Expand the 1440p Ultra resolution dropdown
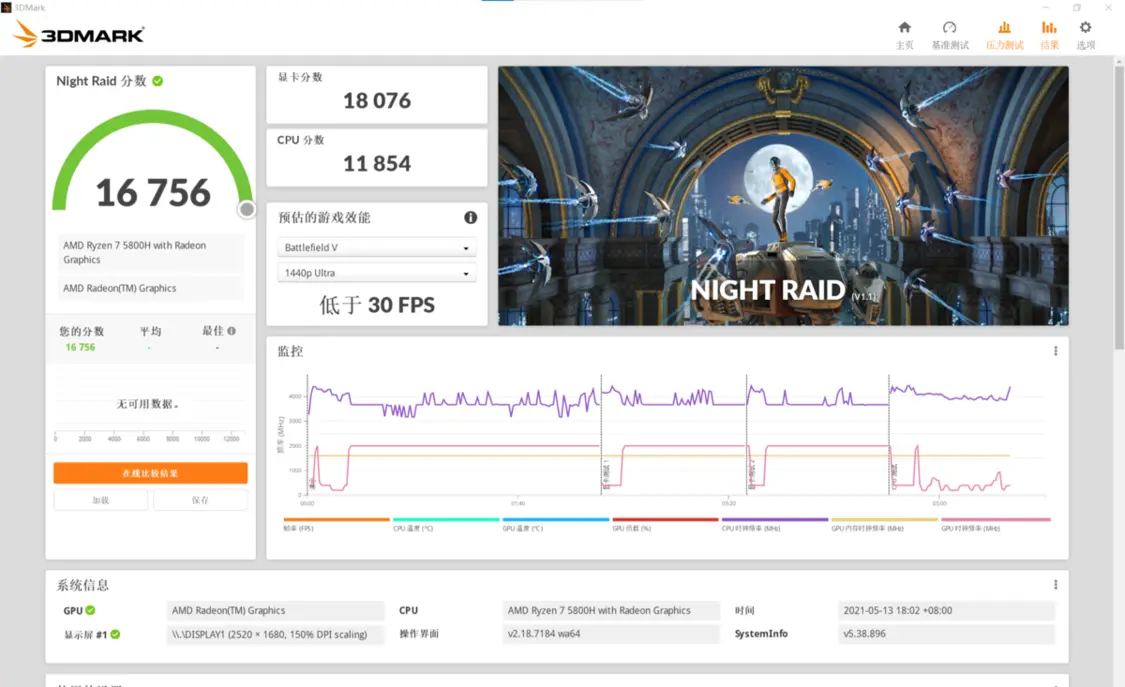Viewport: 1125px width, 687px height. click(377, 273)
